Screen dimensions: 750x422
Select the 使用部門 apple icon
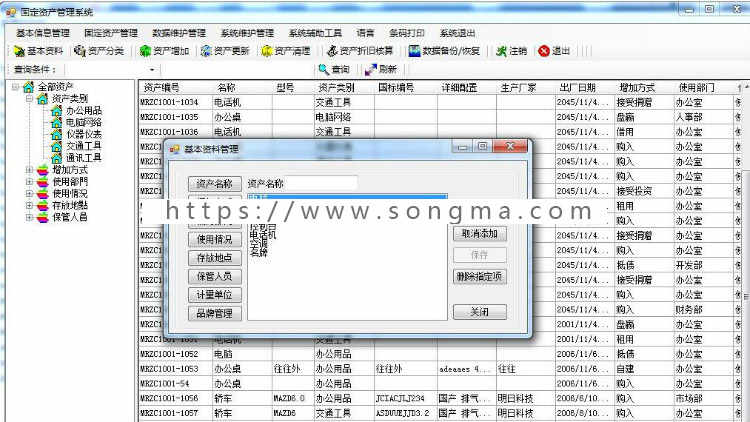(43, 182)
